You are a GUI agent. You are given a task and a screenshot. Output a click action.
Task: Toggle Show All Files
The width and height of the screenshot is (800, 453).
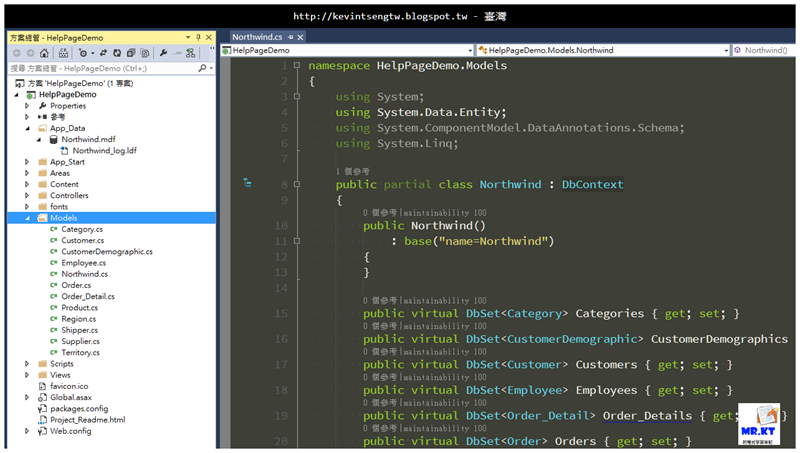coord(145,53)
